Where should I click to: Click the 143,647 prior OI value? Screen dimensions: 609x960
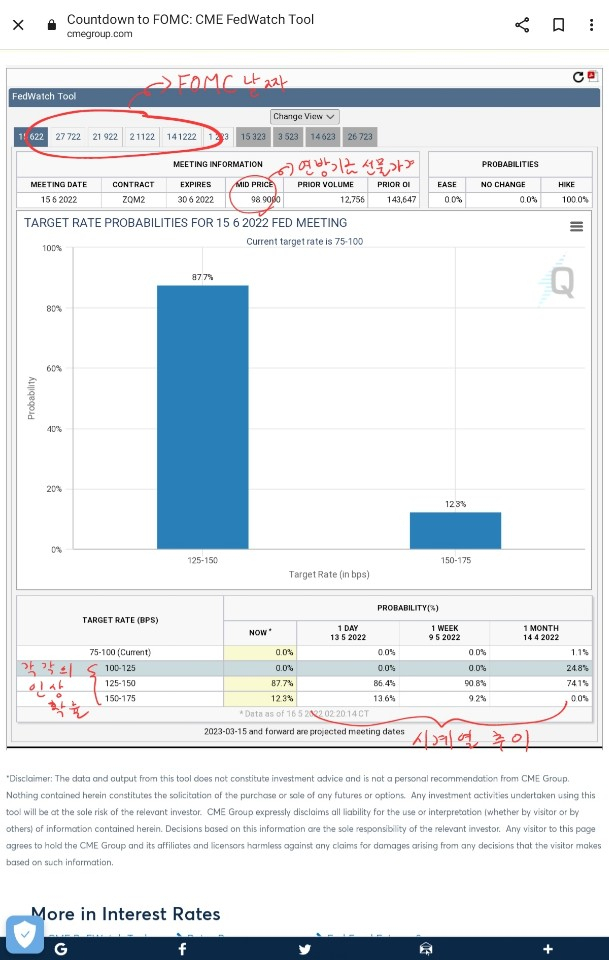point(401,200)
